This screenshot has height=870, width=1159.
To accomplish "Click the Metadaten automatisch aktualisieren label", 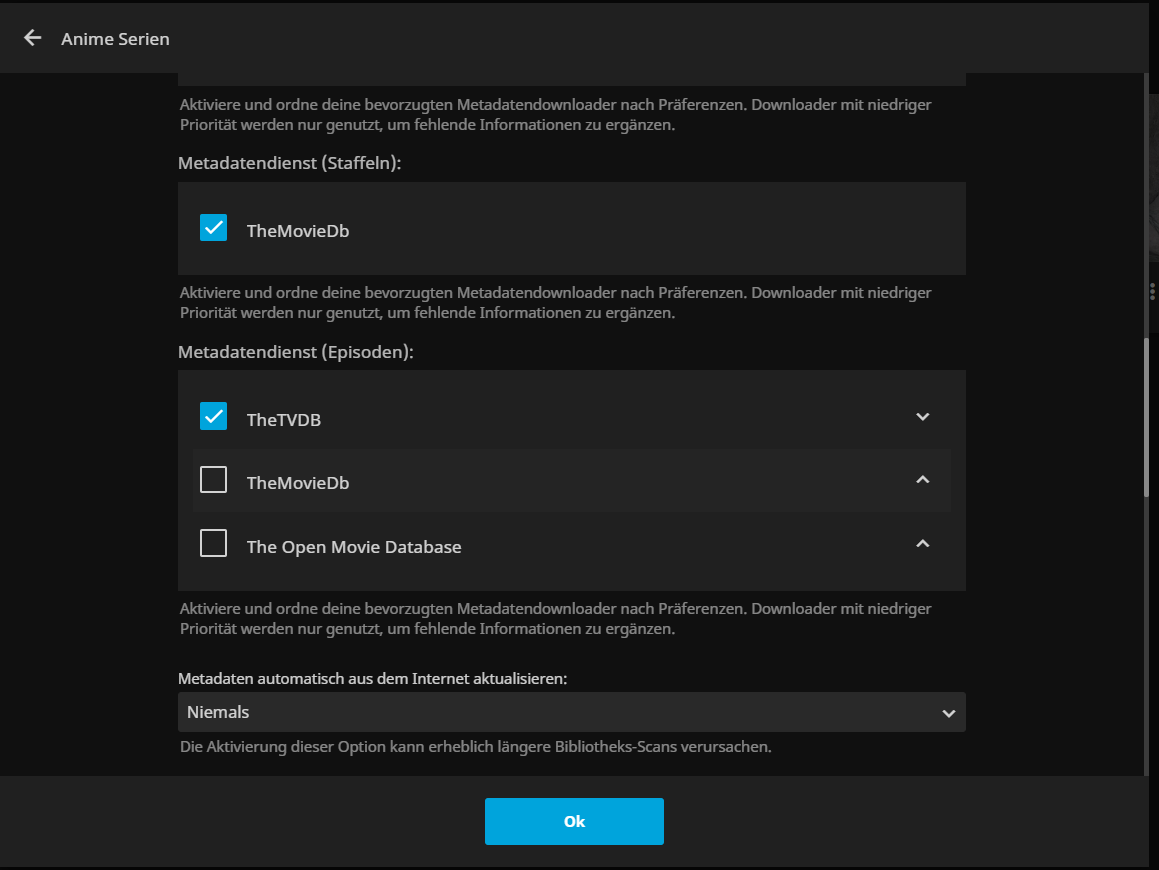I will point(373,678).
